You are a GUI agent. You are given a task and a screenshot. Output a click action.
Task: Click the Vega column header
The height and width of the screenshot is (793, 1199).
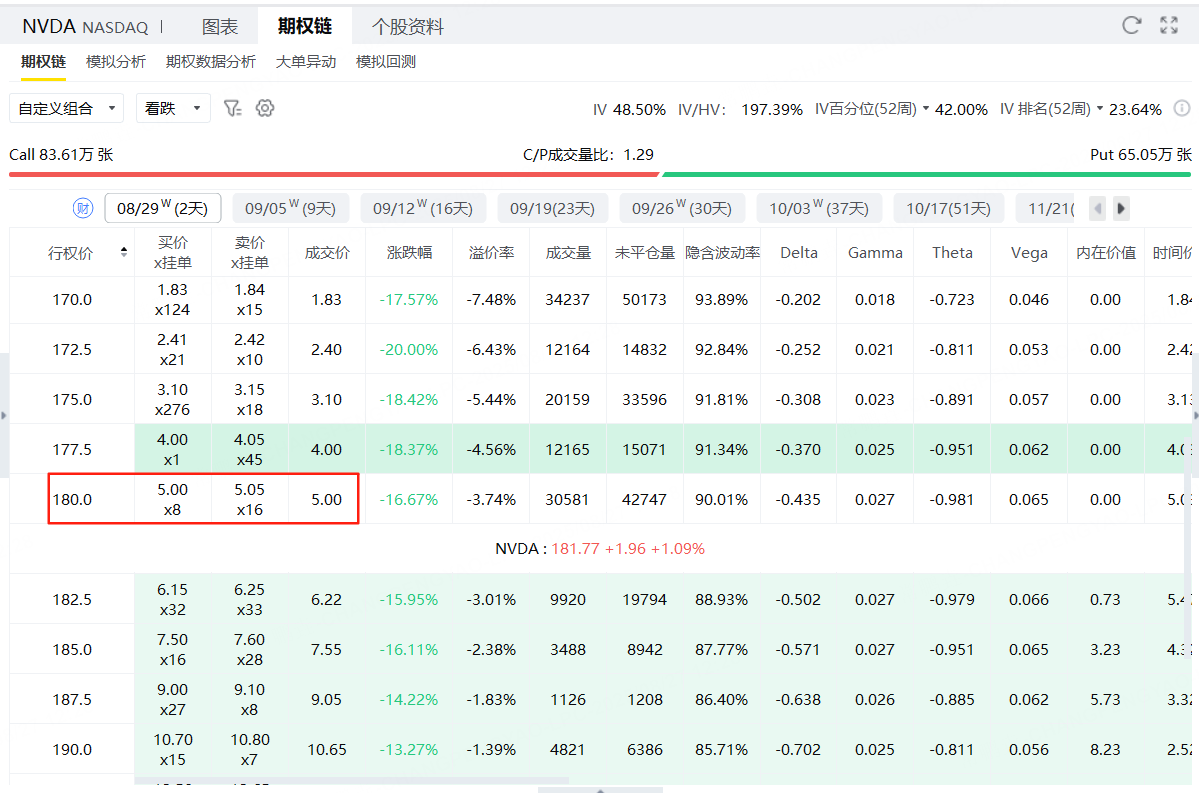pos(1029,252)
